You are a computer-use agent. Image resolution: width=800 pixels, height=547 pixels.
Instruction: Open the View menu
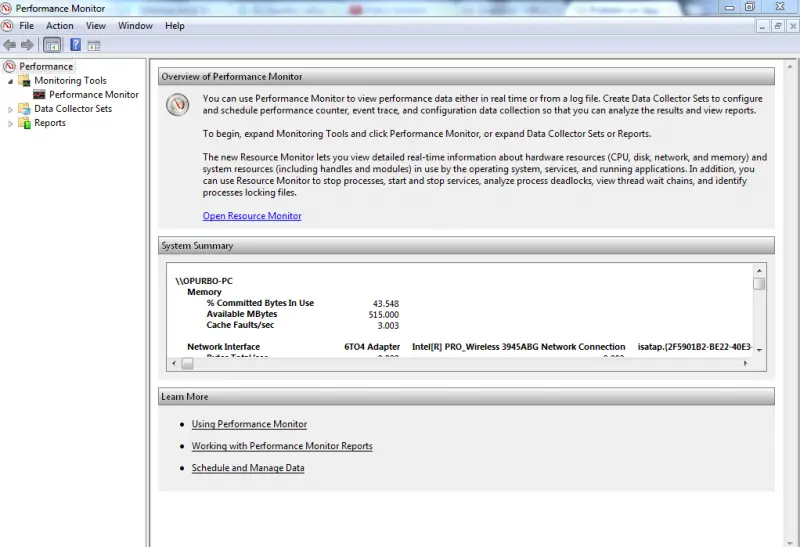(95, 26)
